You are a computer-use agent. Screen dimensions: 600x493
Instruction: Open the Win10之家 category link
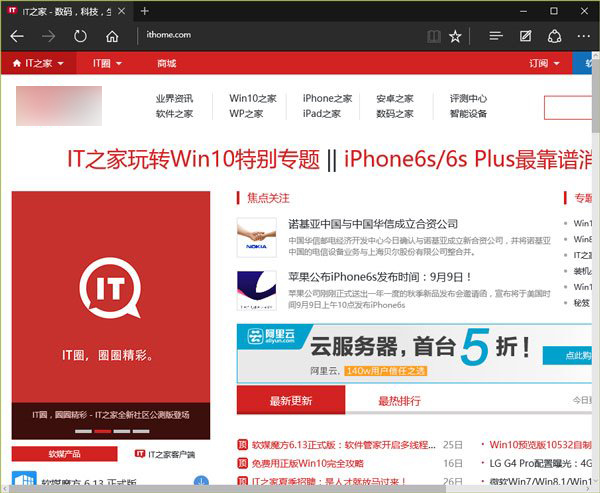253,99
